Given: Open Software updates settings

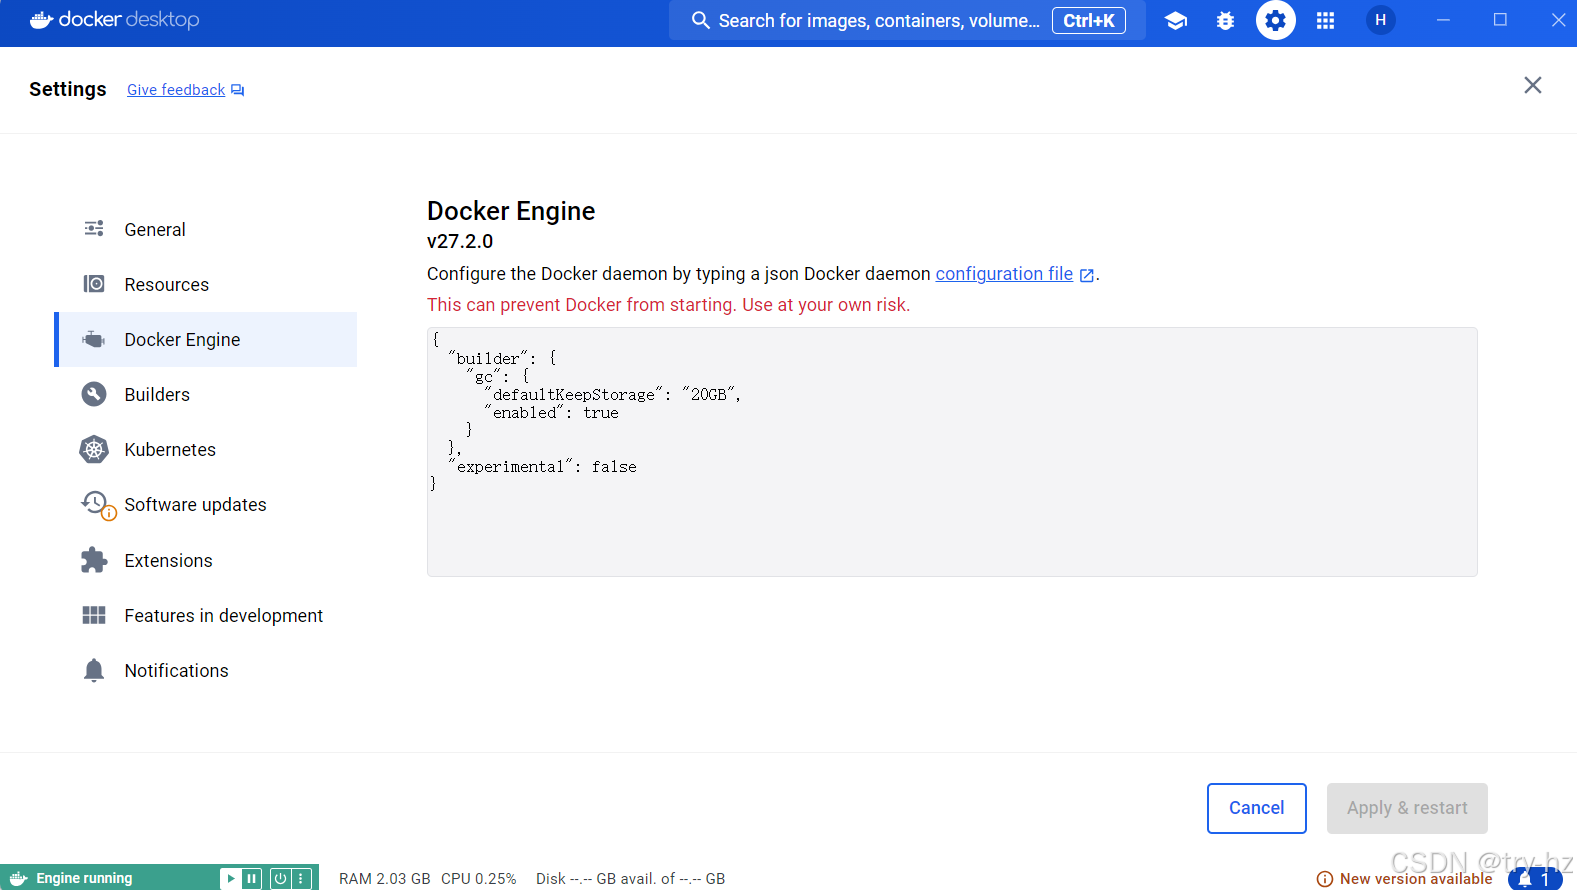Looking at the screenshot, I should pos(195,505).
